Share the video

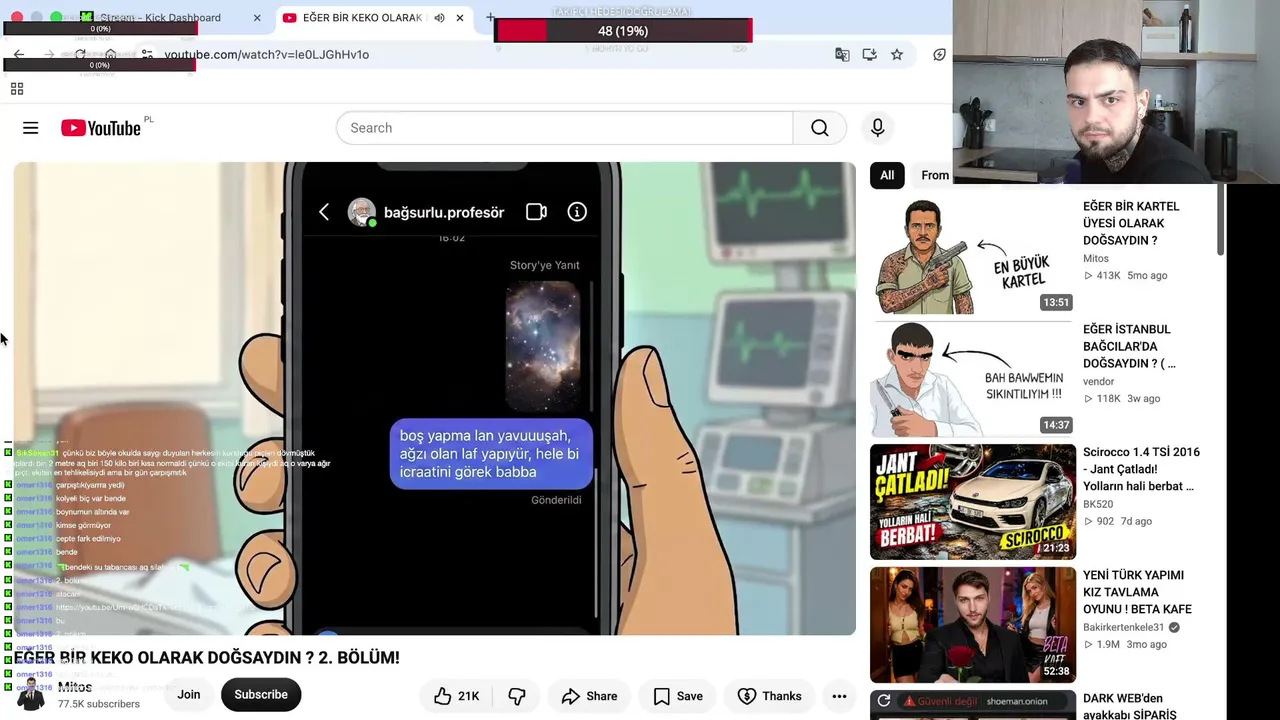tap(589, 696)
